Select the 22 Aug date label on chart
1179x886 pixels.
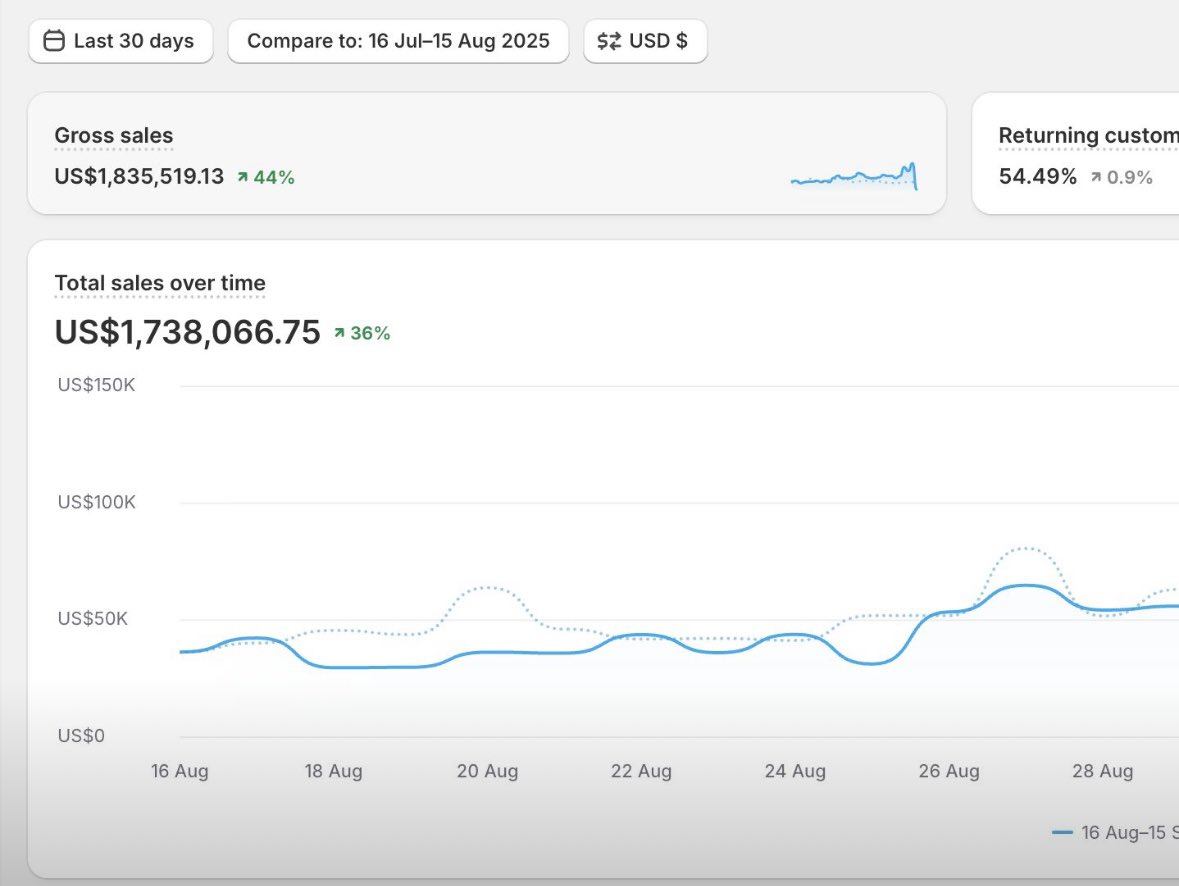click(x=641, y=771)
